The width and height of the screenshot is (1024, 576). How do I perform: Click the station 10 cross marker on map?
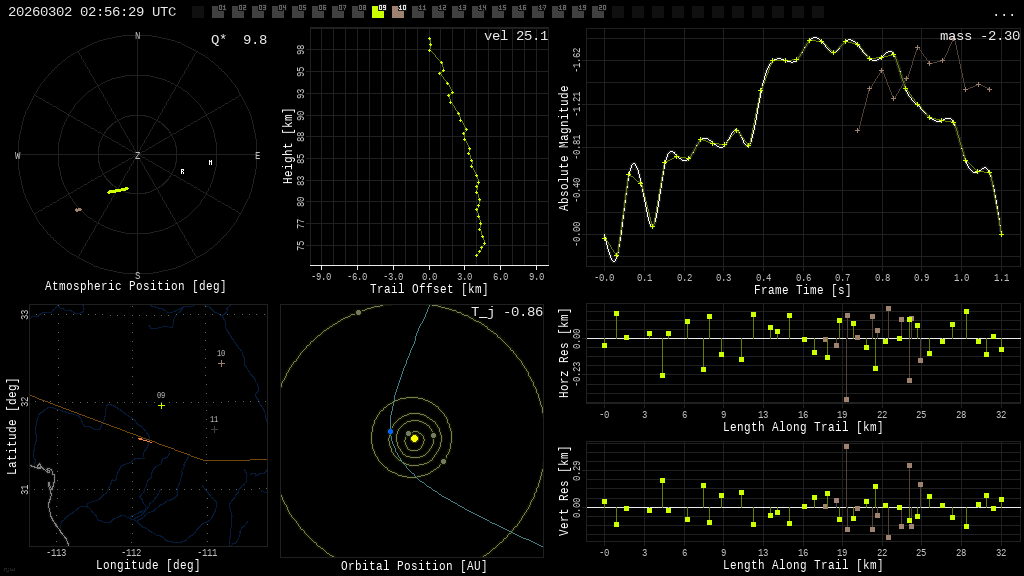(221, 363)
